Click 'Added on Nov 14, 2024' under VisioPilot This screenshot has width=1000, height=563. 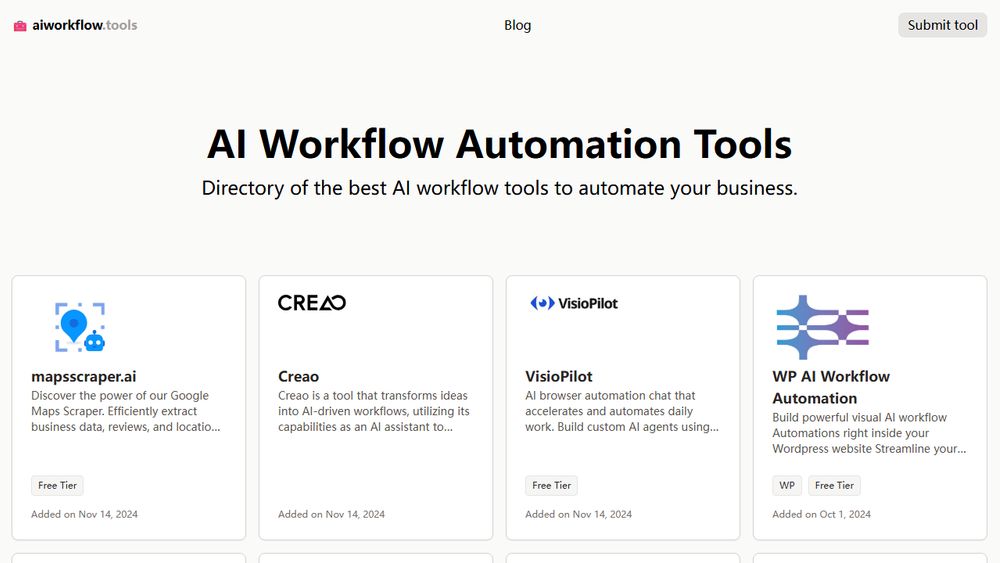578,514
